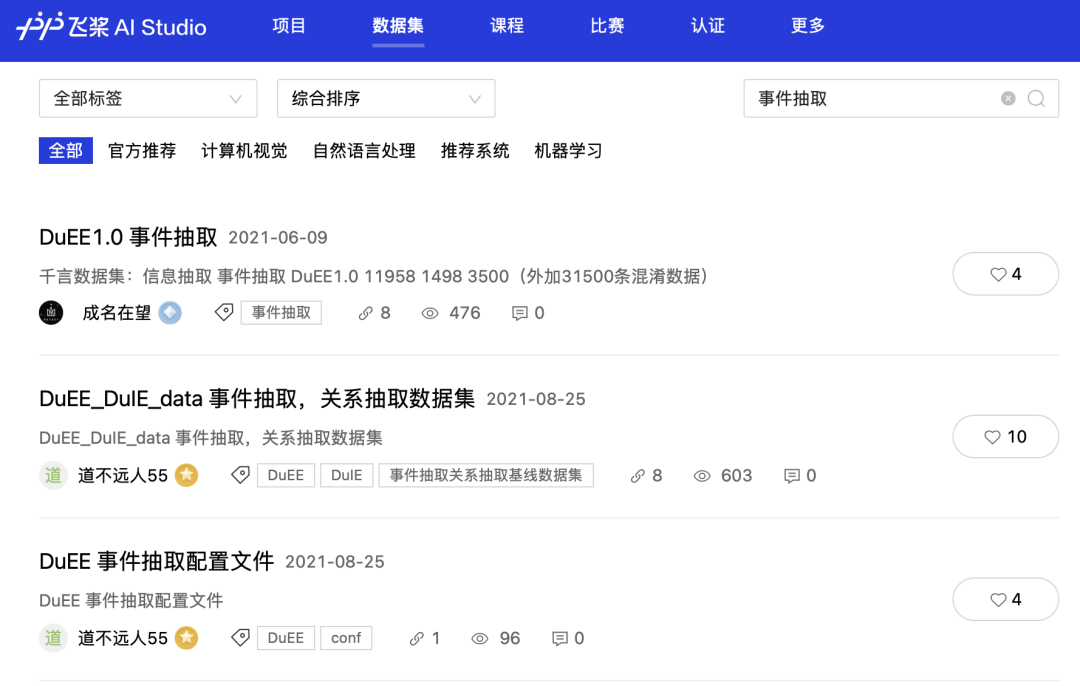Click tag icon in 配置文件 row

(x=240, y=638)
